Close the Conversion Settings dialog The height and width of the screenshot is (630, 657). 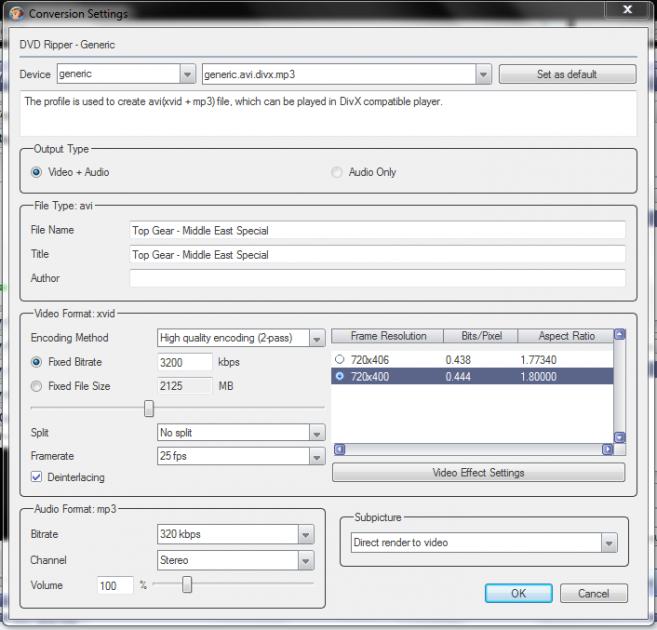click(x=627, y=10)
